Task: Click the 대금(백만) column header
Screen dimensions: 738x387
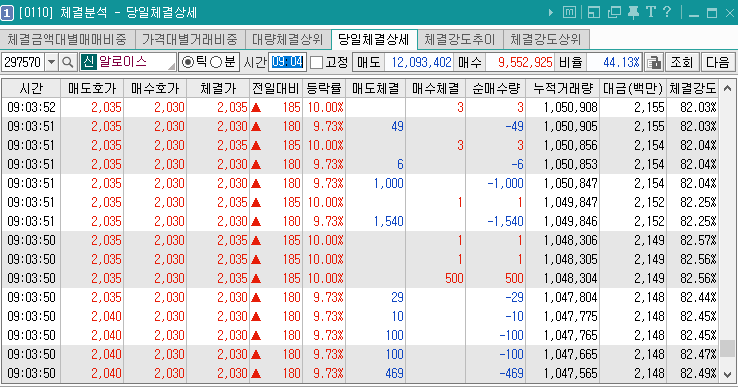Action: tap(633, 88)
